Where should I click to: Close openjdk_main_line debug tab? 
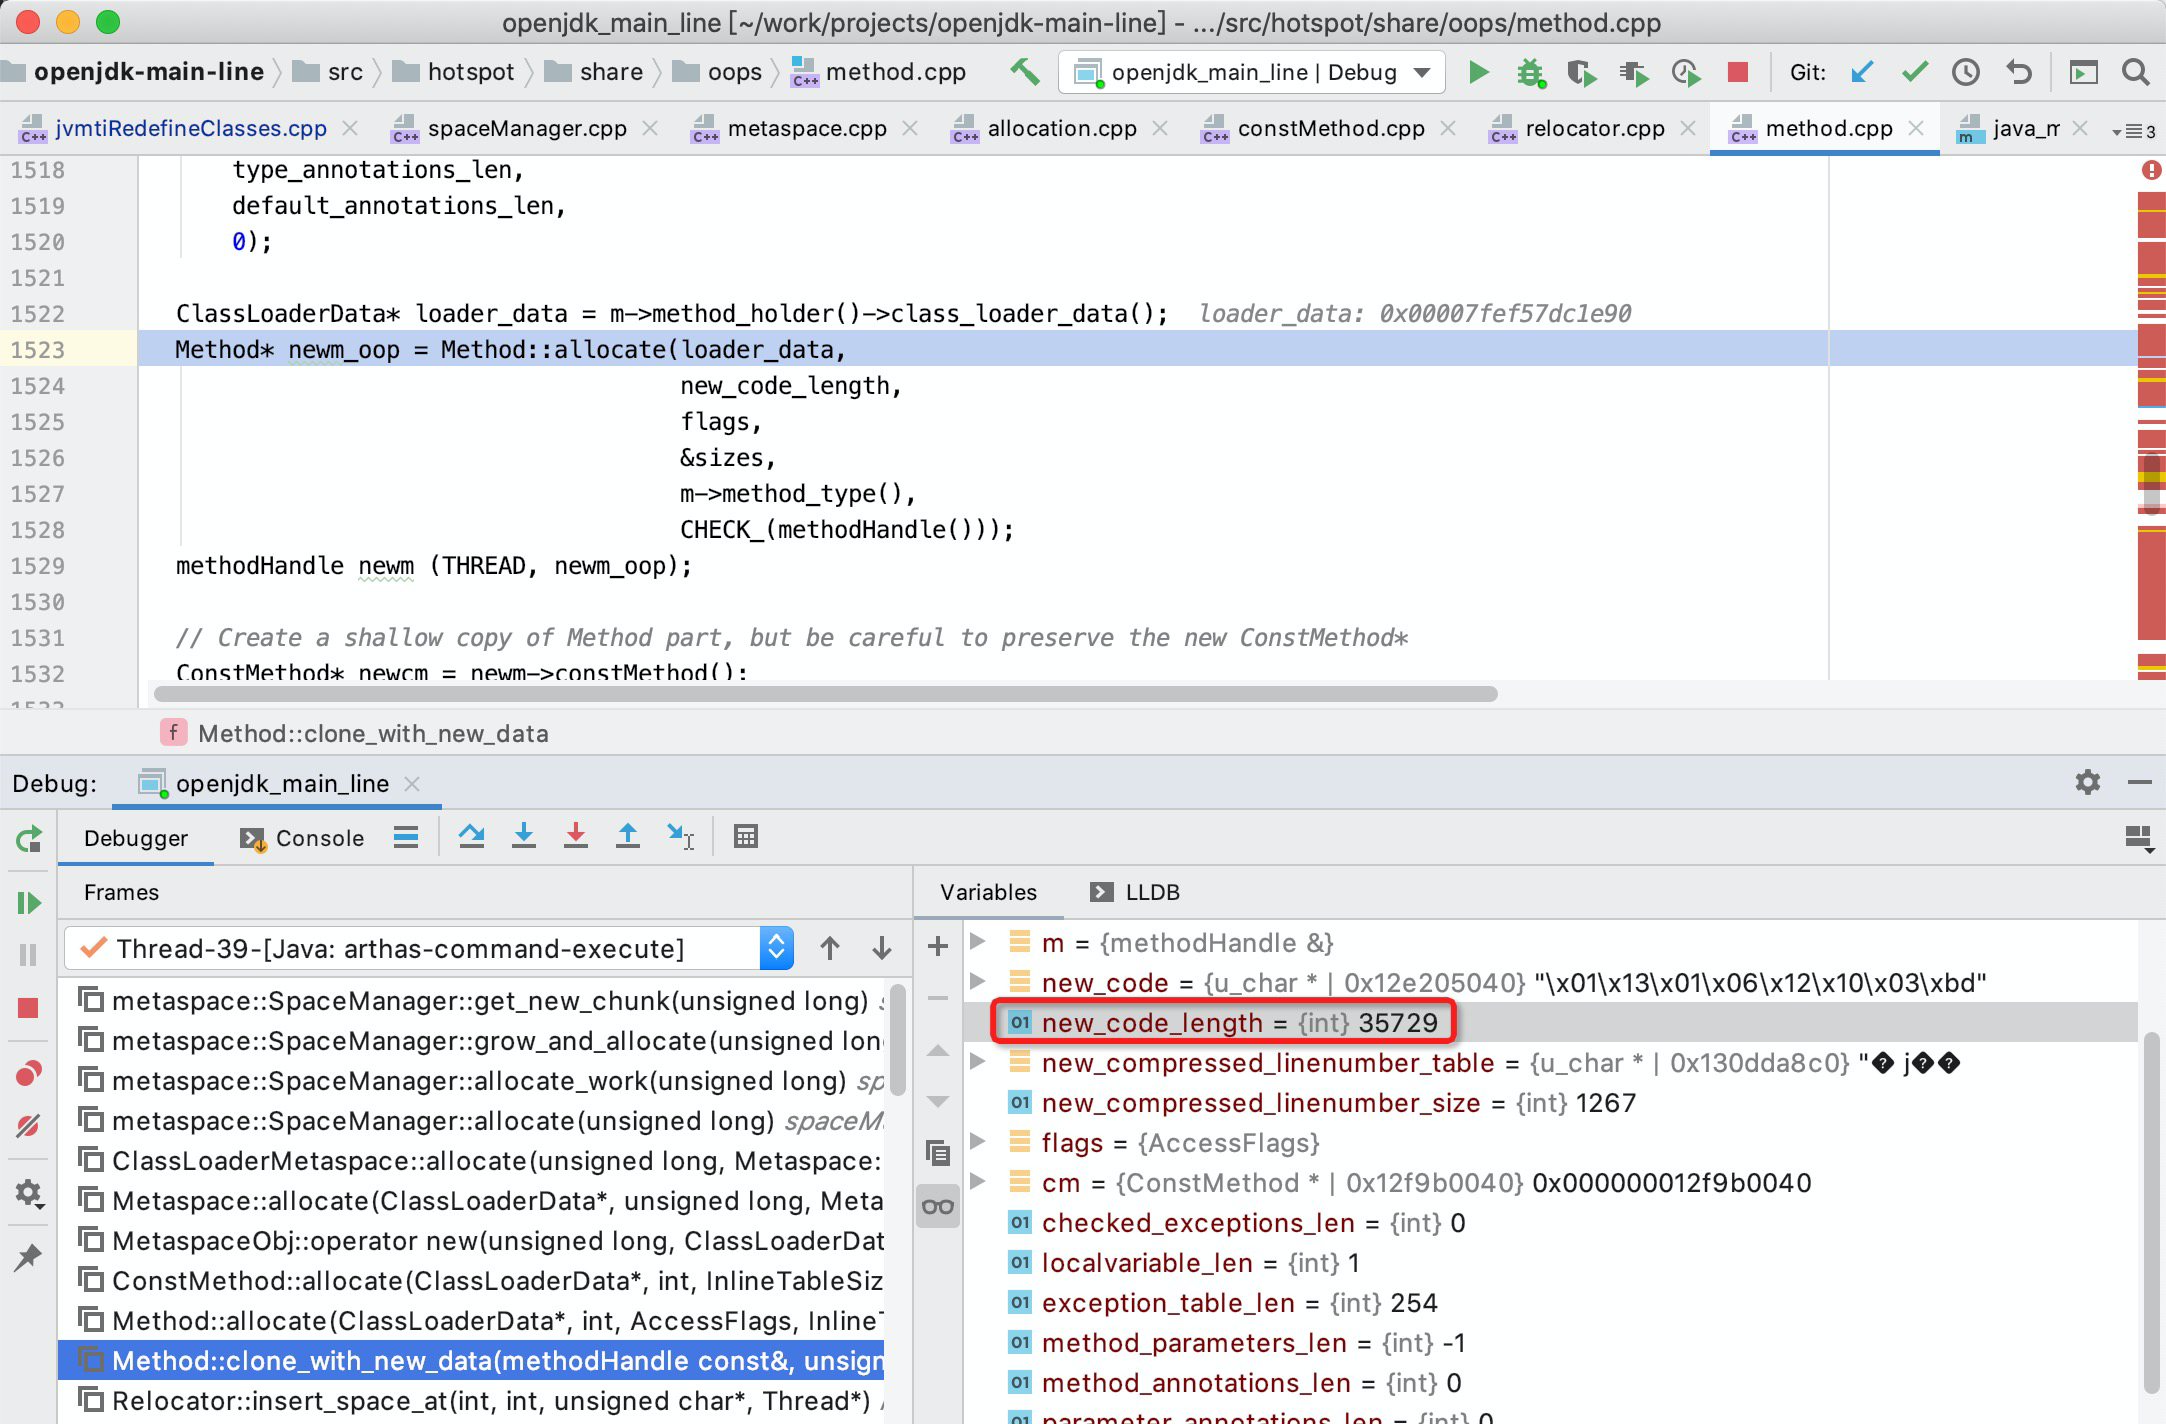[x=412, y=784]
